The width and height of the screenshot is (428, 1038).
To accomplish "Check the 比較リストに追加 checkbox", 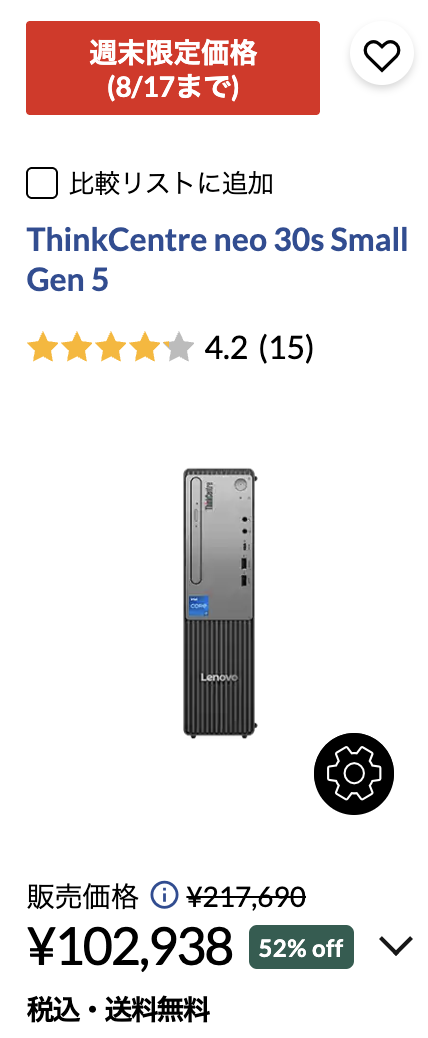I will pos(42,183).
